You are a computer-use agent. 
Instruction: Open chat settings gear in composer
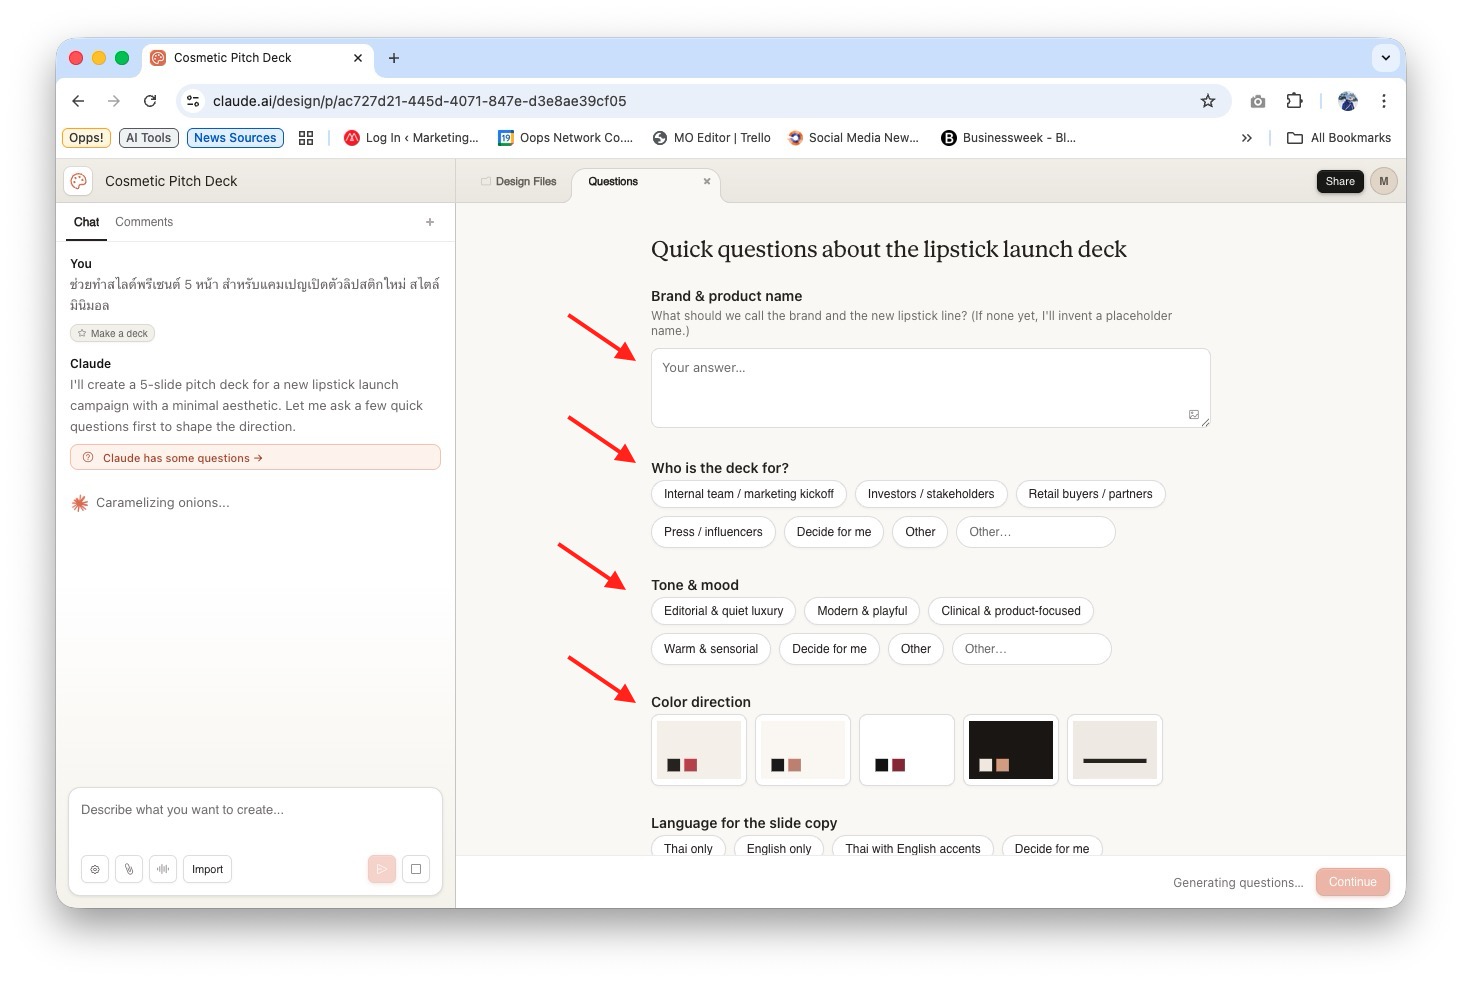click(x=95, y=869)
